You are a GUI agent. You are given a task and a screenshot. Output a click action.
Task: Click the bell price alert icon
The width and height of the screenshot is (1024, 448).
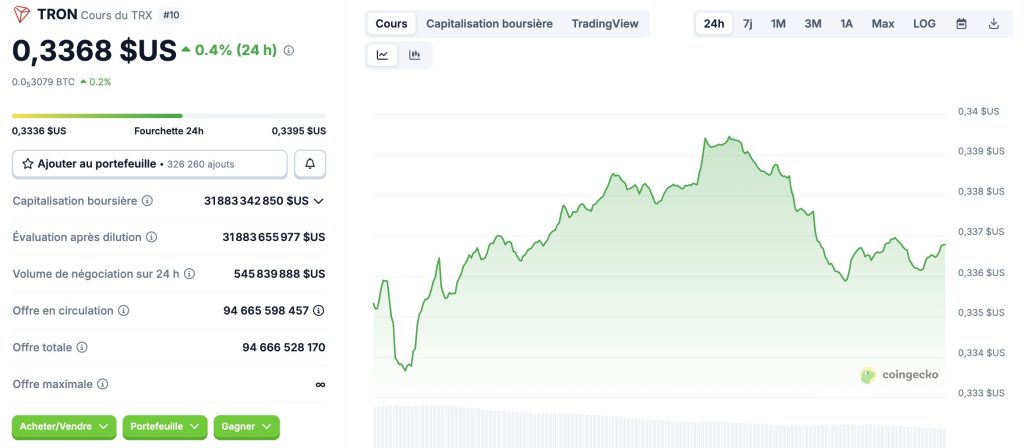click(310, 163)
